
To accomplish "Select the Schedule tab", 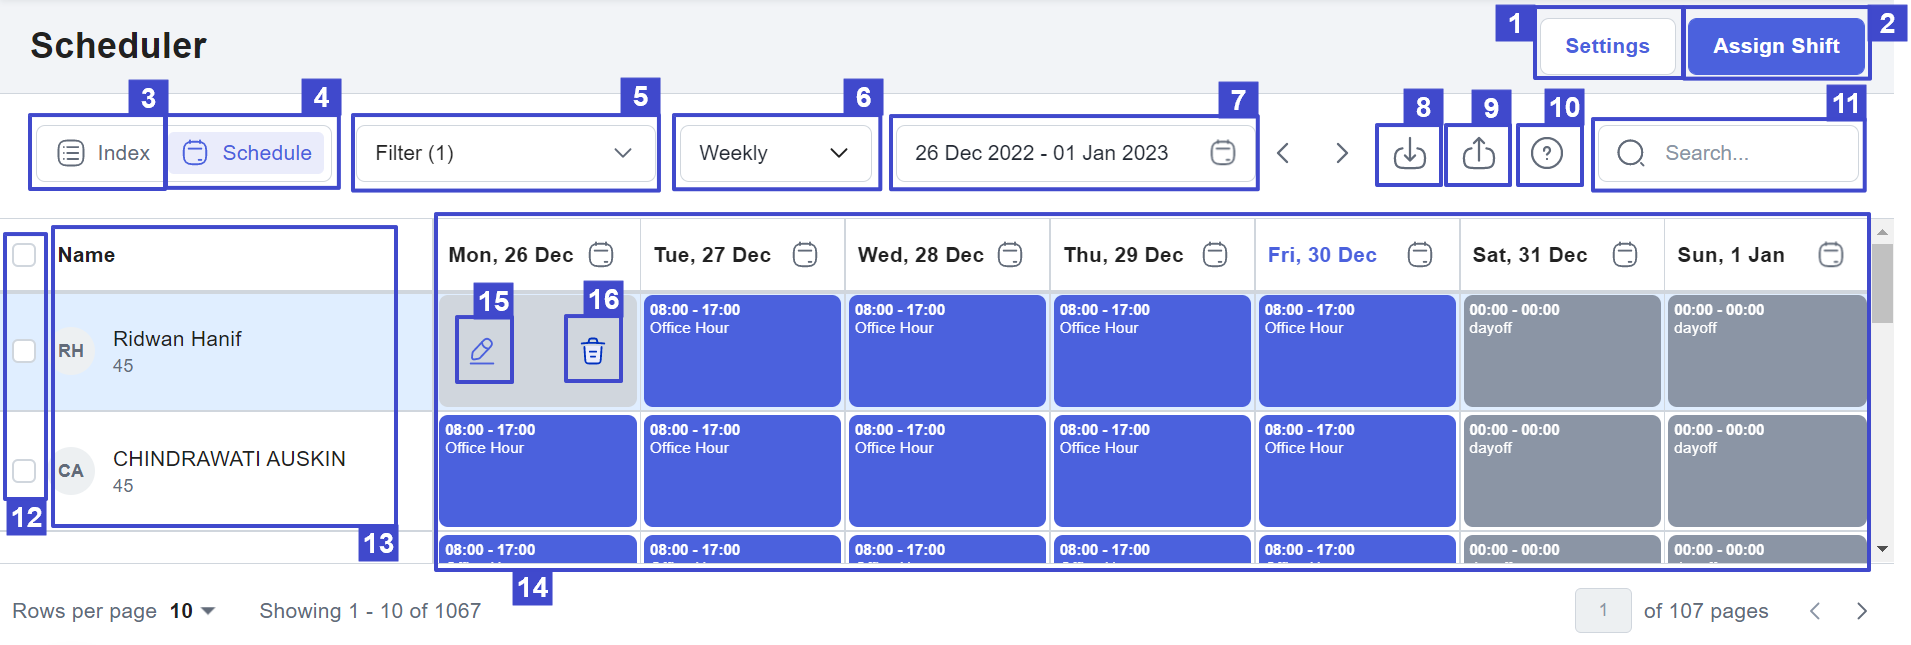I will [247, 153].
